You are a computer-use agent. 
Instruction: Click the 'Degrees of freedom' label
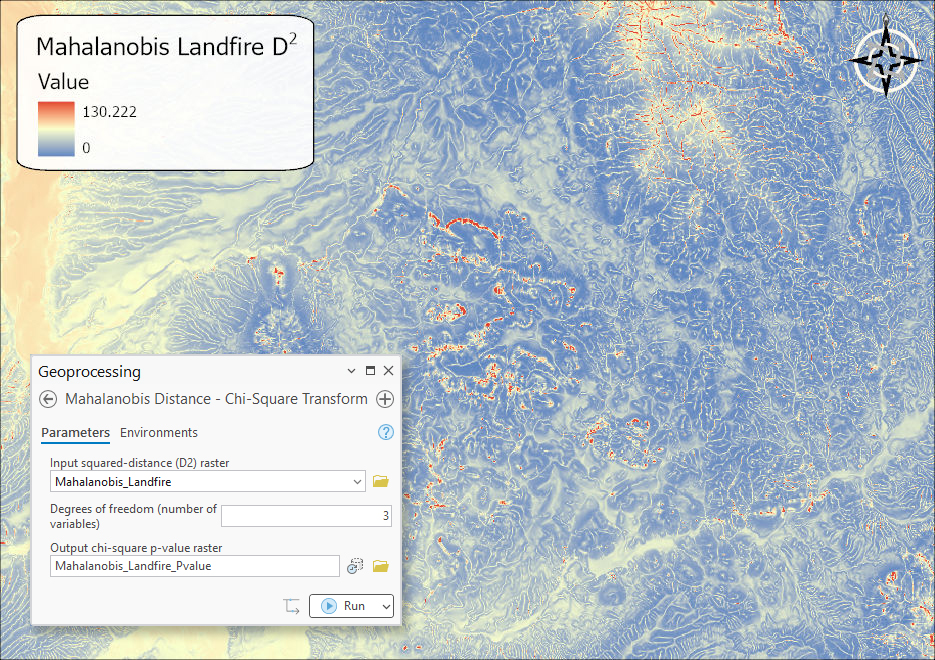pyautogui.click(x=133, y=516)
